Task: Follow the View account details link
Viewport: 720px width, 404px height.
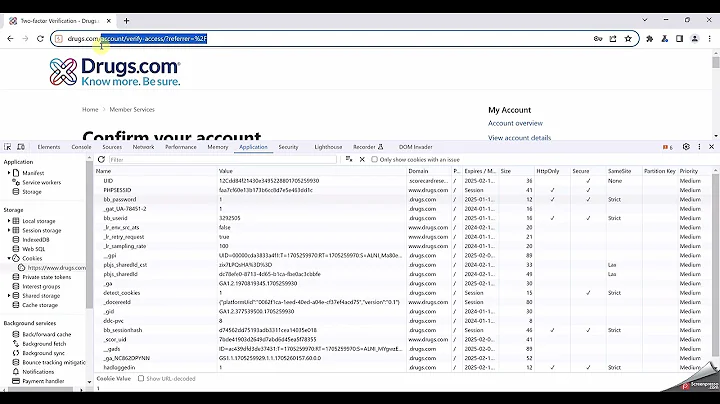Action: (519, 137)
